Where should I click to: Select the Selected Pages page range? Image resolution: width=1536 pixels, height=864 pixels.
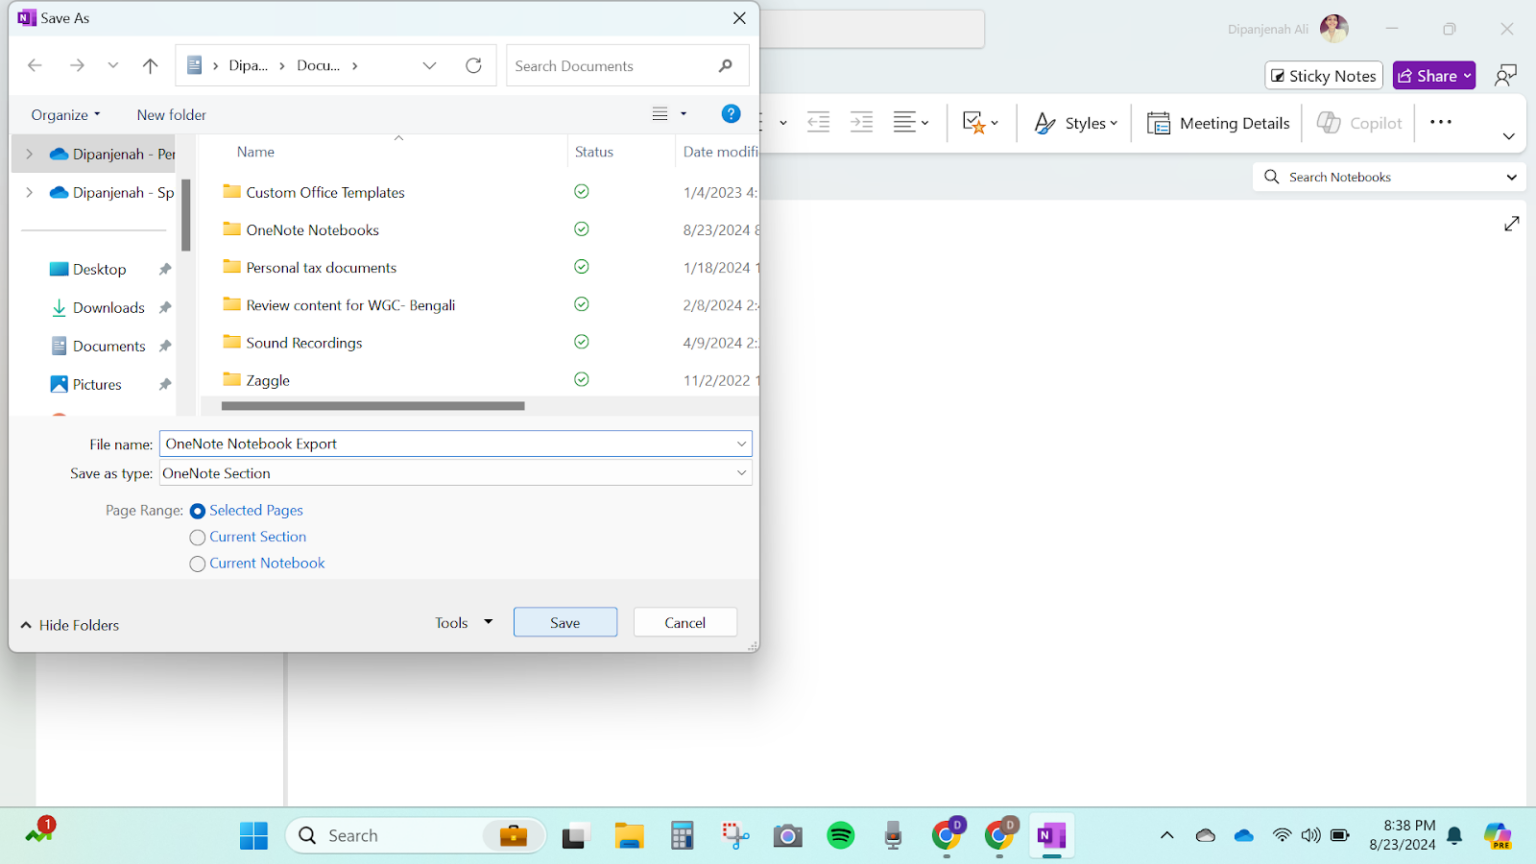pos(197,510)
